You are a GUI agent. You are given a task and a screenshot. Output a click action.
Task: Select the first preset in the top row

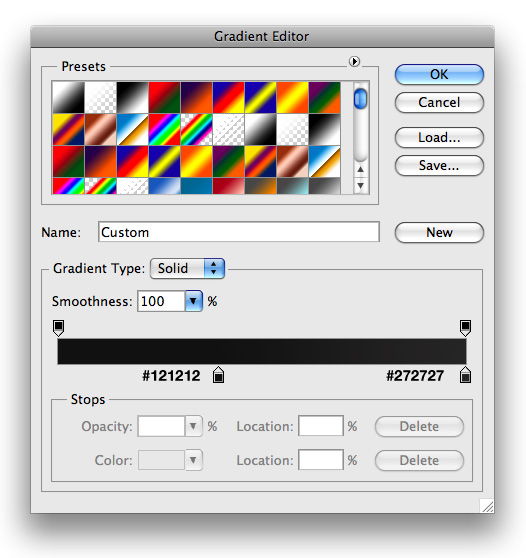[68, 98]
